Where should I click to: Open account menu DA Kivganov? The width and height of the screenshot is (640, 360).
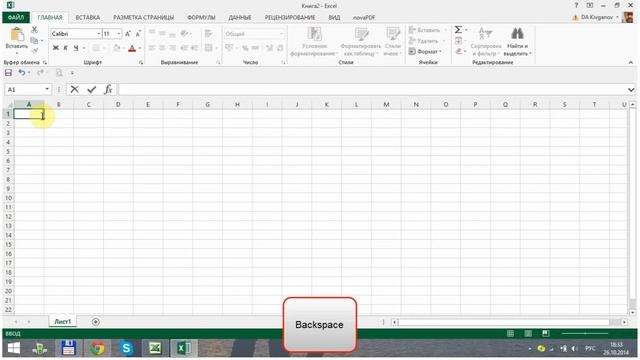pyautogui.click(x=597, y=18)
